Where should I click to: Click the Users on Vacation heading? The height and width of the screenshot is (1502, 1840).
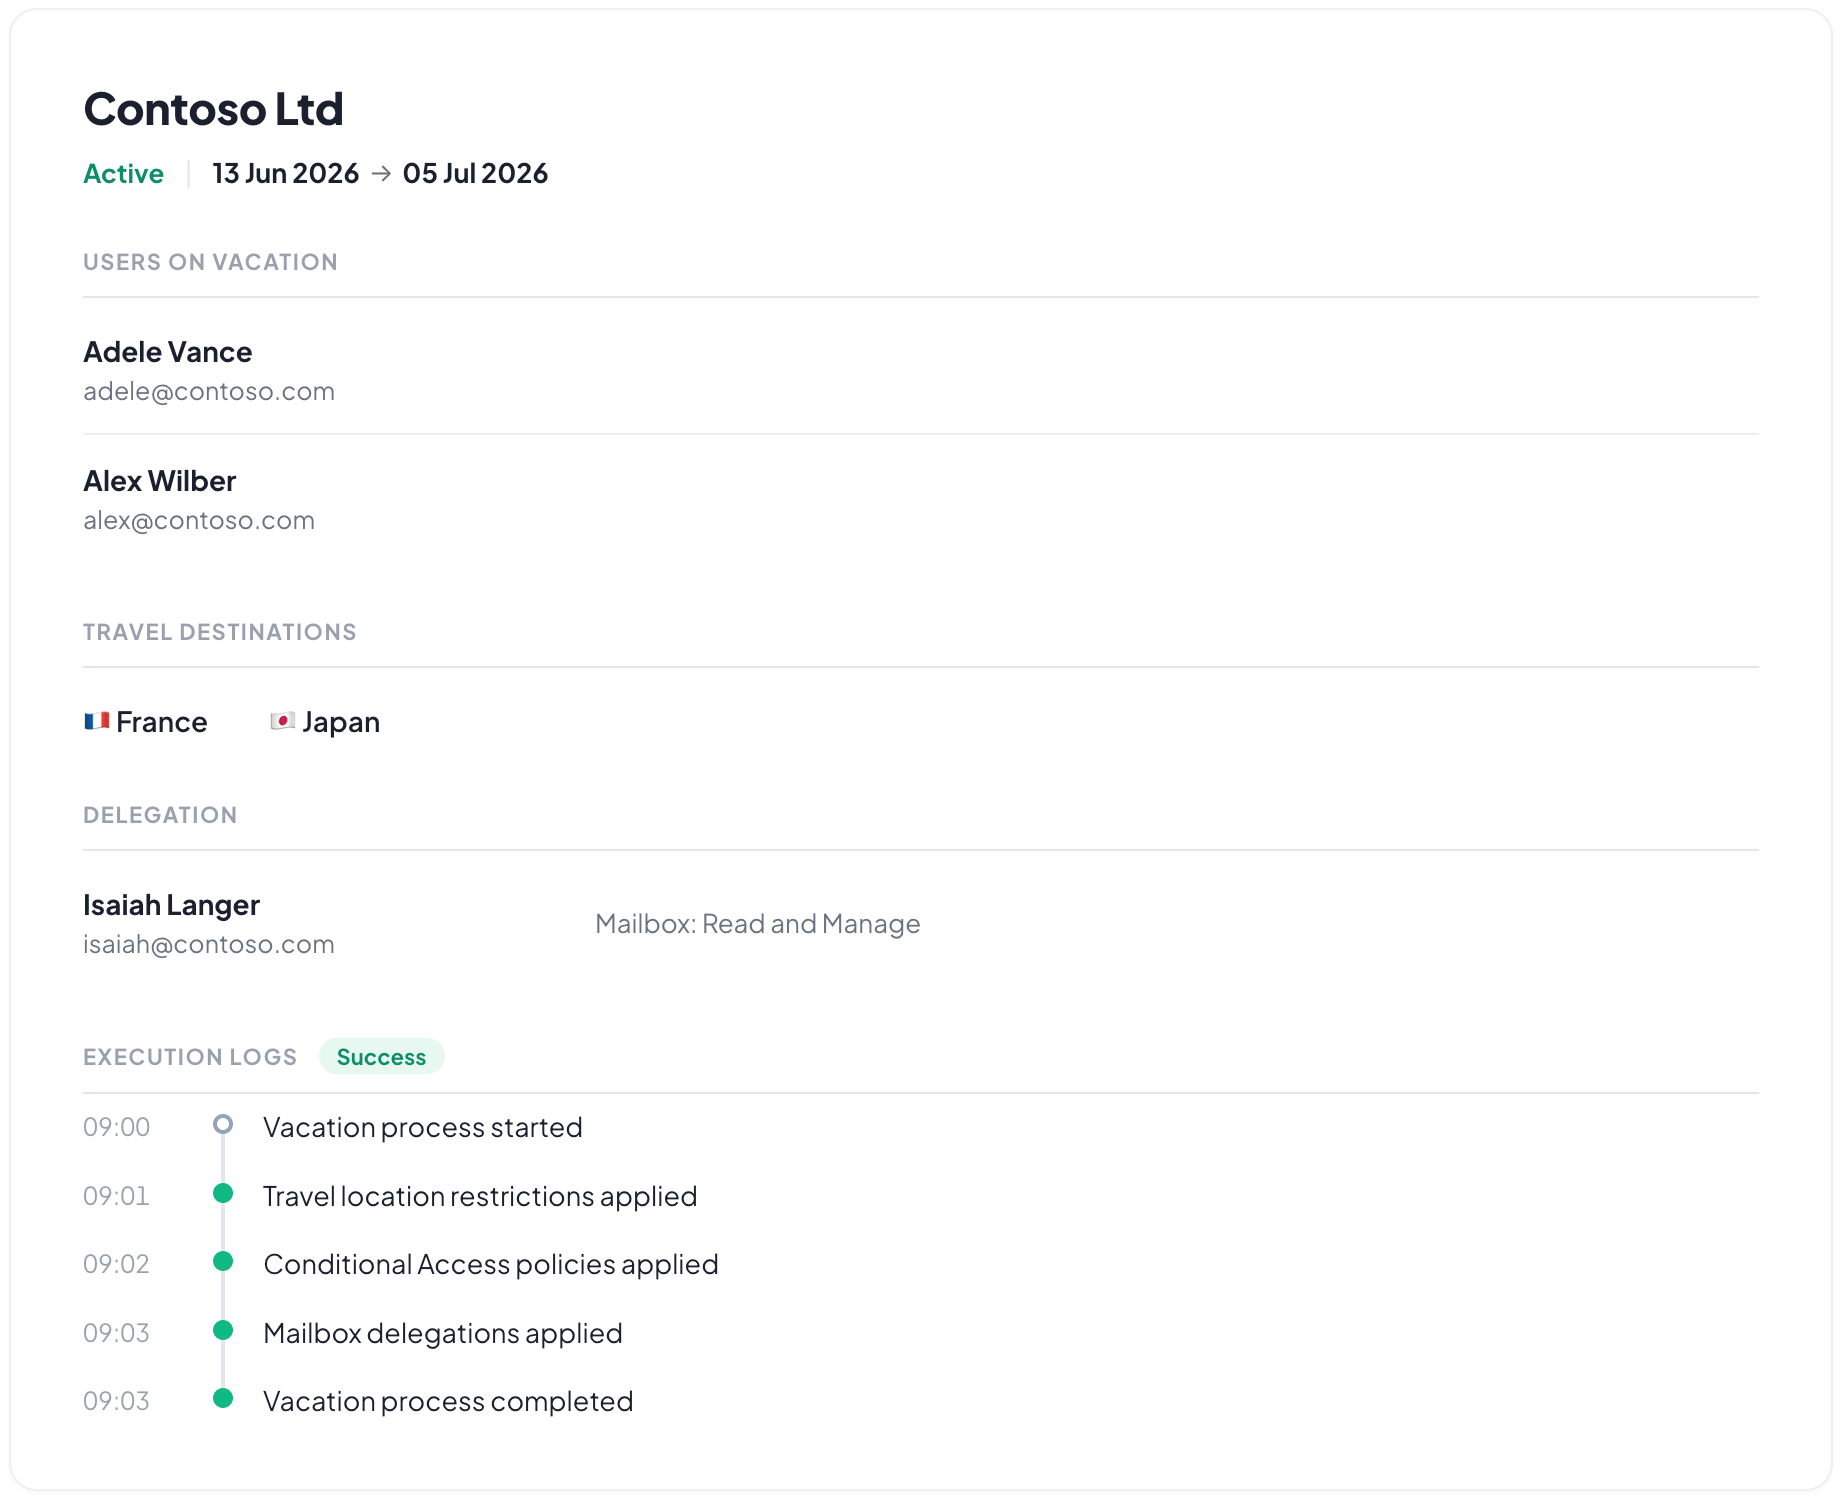[210, 262]
